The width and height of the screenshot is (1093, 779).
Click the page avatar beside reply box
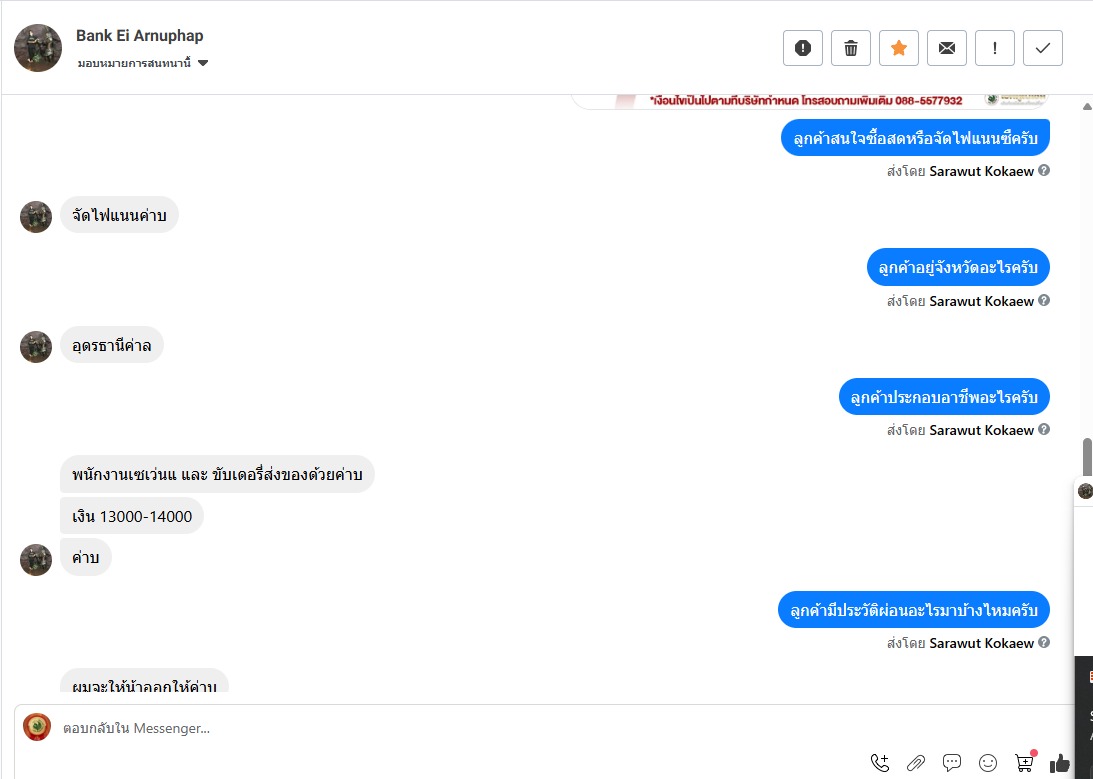(37, 727)
